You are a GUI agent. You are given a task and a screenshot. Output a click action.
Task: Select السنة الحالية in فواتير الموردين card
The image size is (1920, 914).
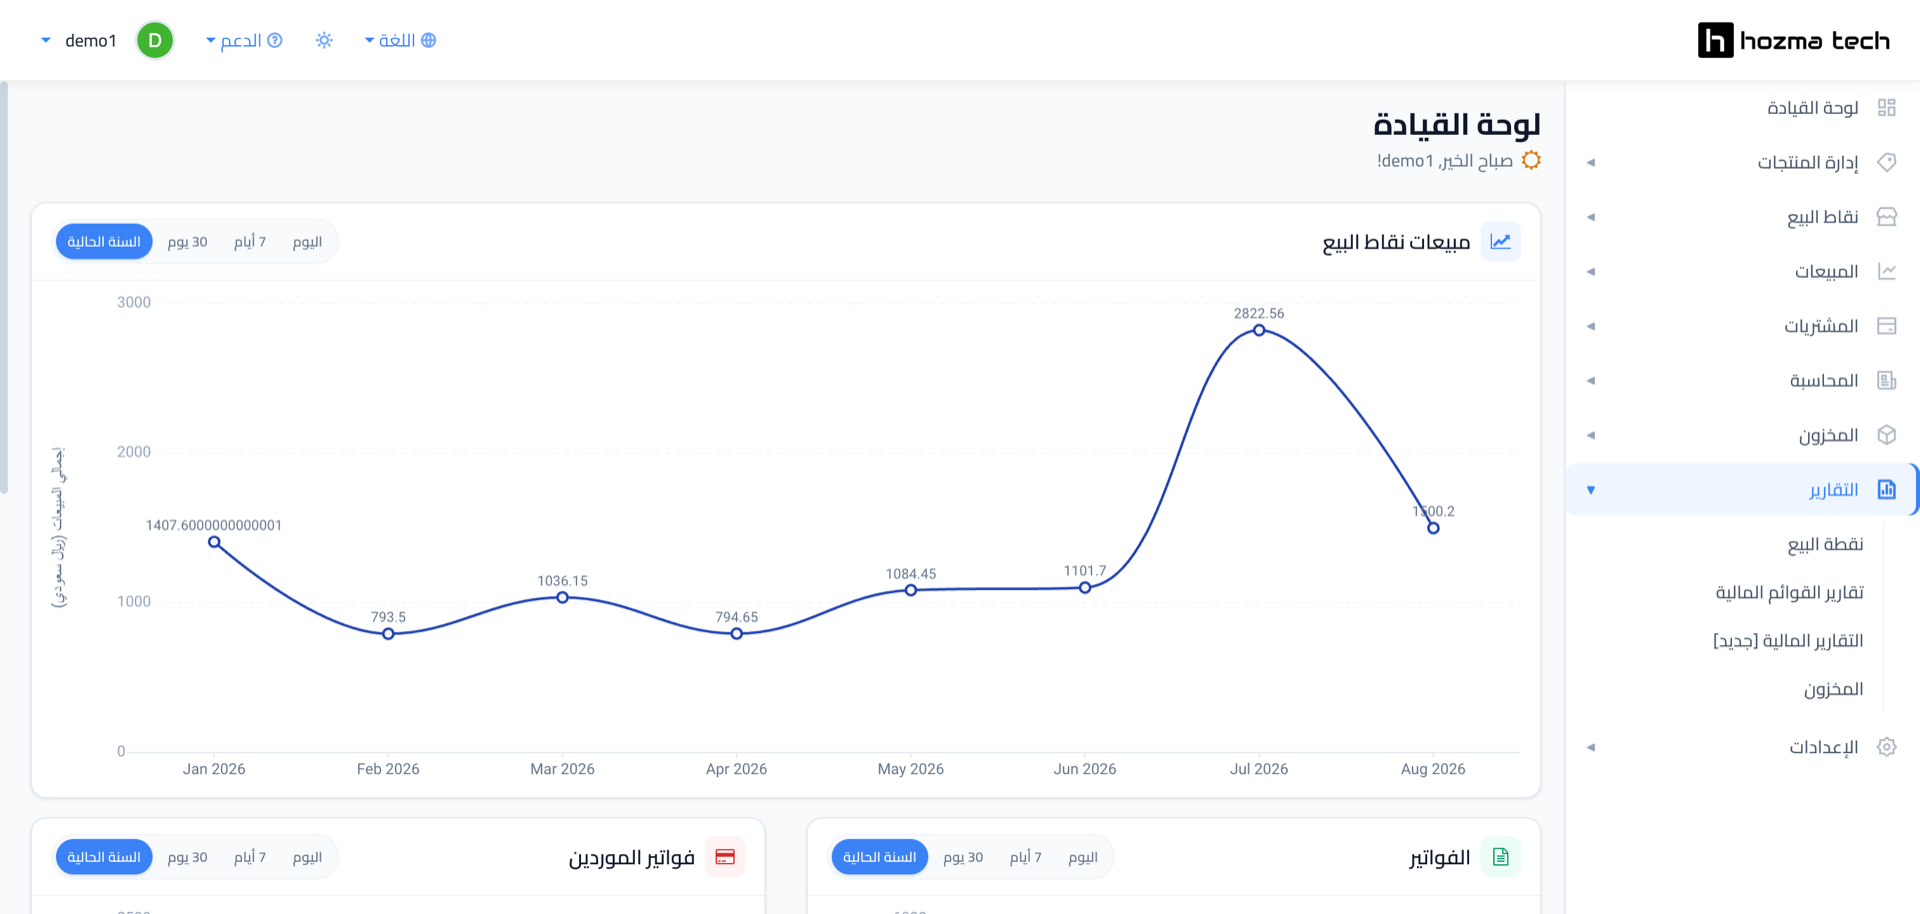(104, 857)
